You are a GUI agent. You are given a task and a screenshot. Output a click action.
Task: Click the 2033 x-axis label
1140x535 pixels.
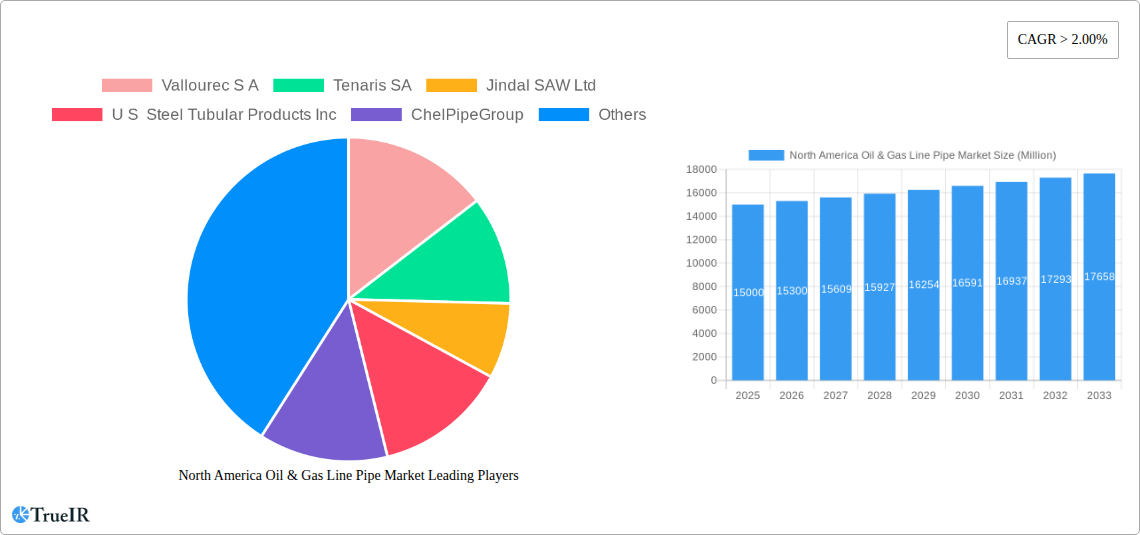pos(1099,395)
